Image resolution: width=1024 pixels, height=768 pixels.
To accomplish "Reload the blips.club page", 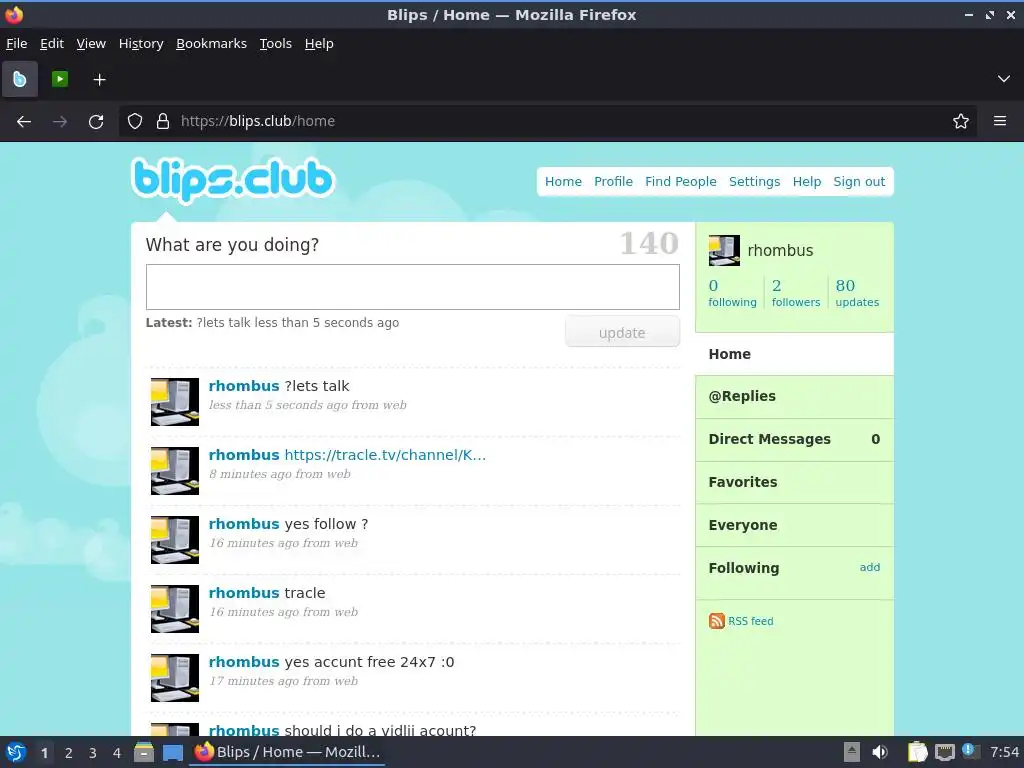I will pos(96,121).
